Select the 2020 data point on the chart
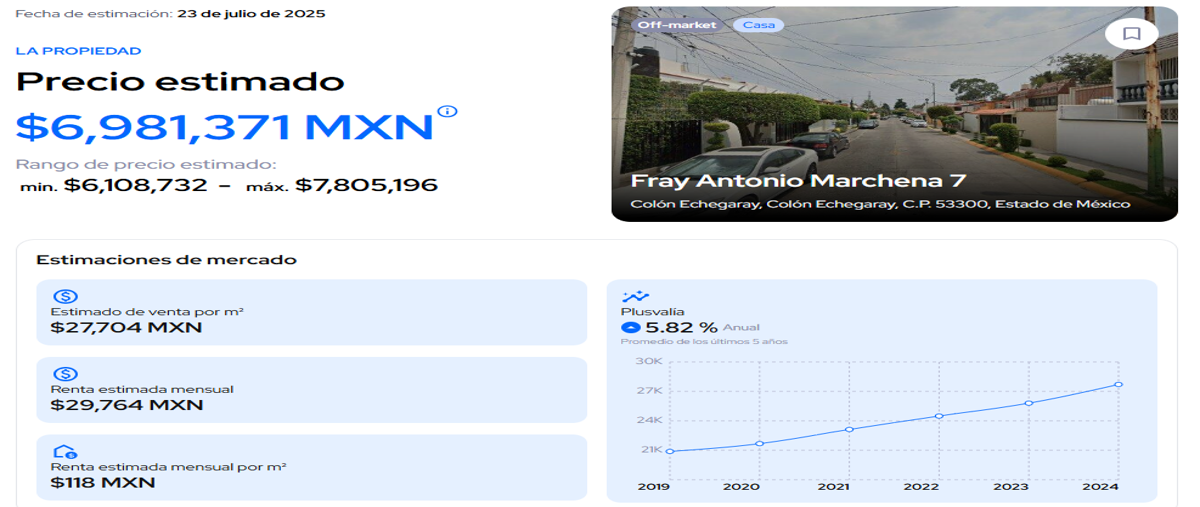This screenshot has height=507, width=1200. click(x=759, y=443)
